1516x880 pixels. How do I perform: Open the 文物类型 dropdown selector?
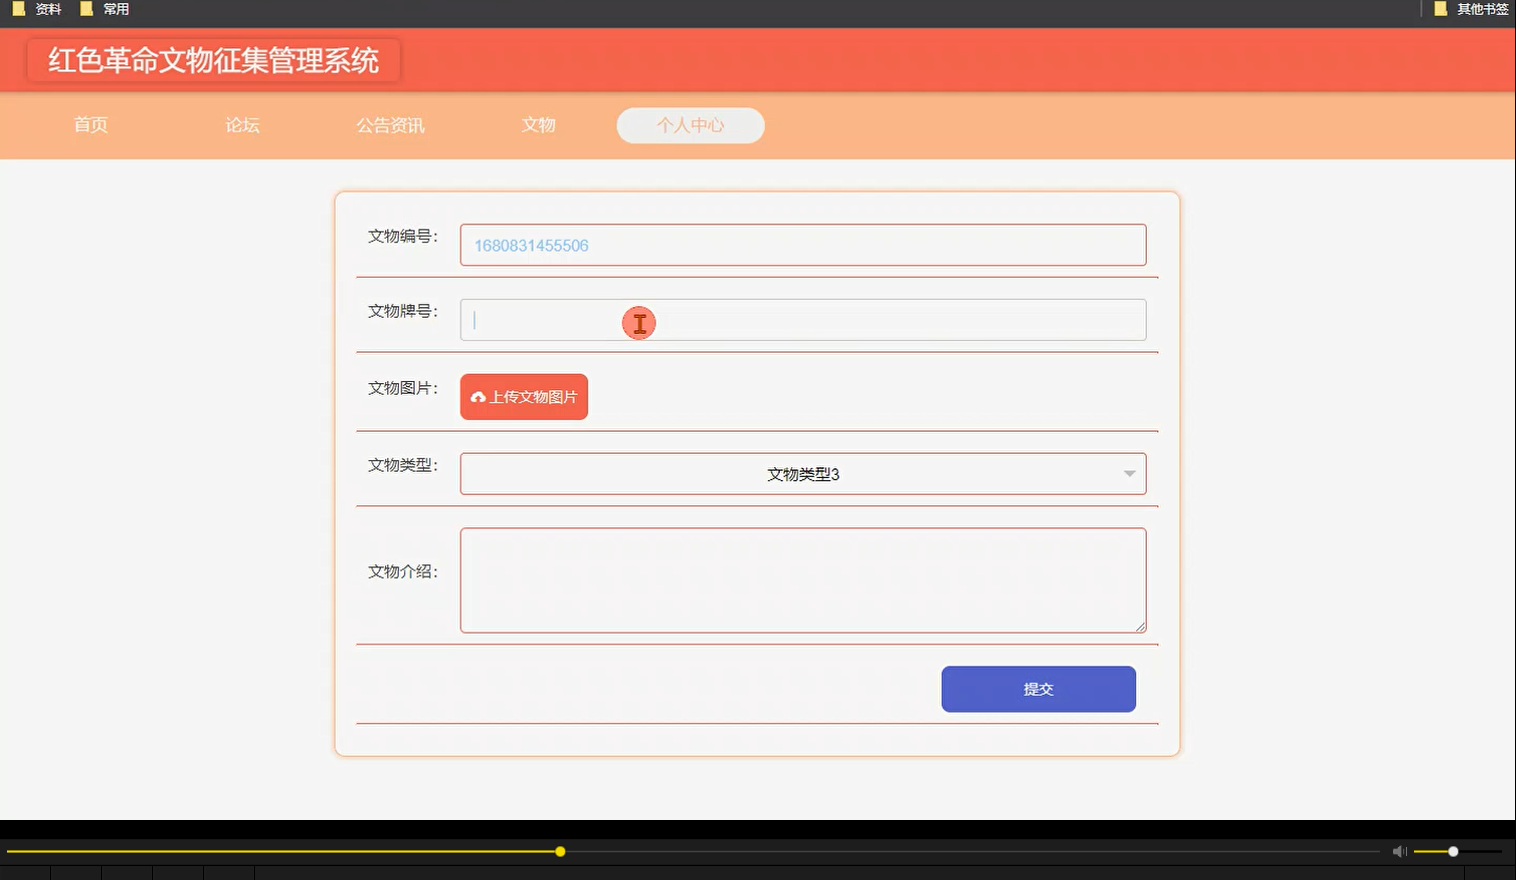[803, 473]
